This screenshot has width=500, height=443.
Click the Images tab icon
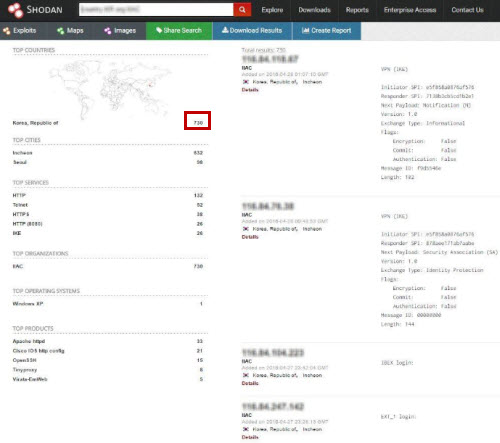pyautogui.click(x=107, y=31)
